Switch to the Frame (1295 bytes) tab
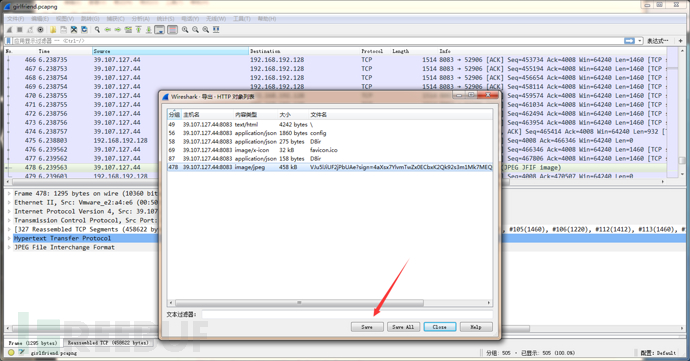The width and height of the screenshot is (690, 361). pyautogui.click(x=33, y=343)
